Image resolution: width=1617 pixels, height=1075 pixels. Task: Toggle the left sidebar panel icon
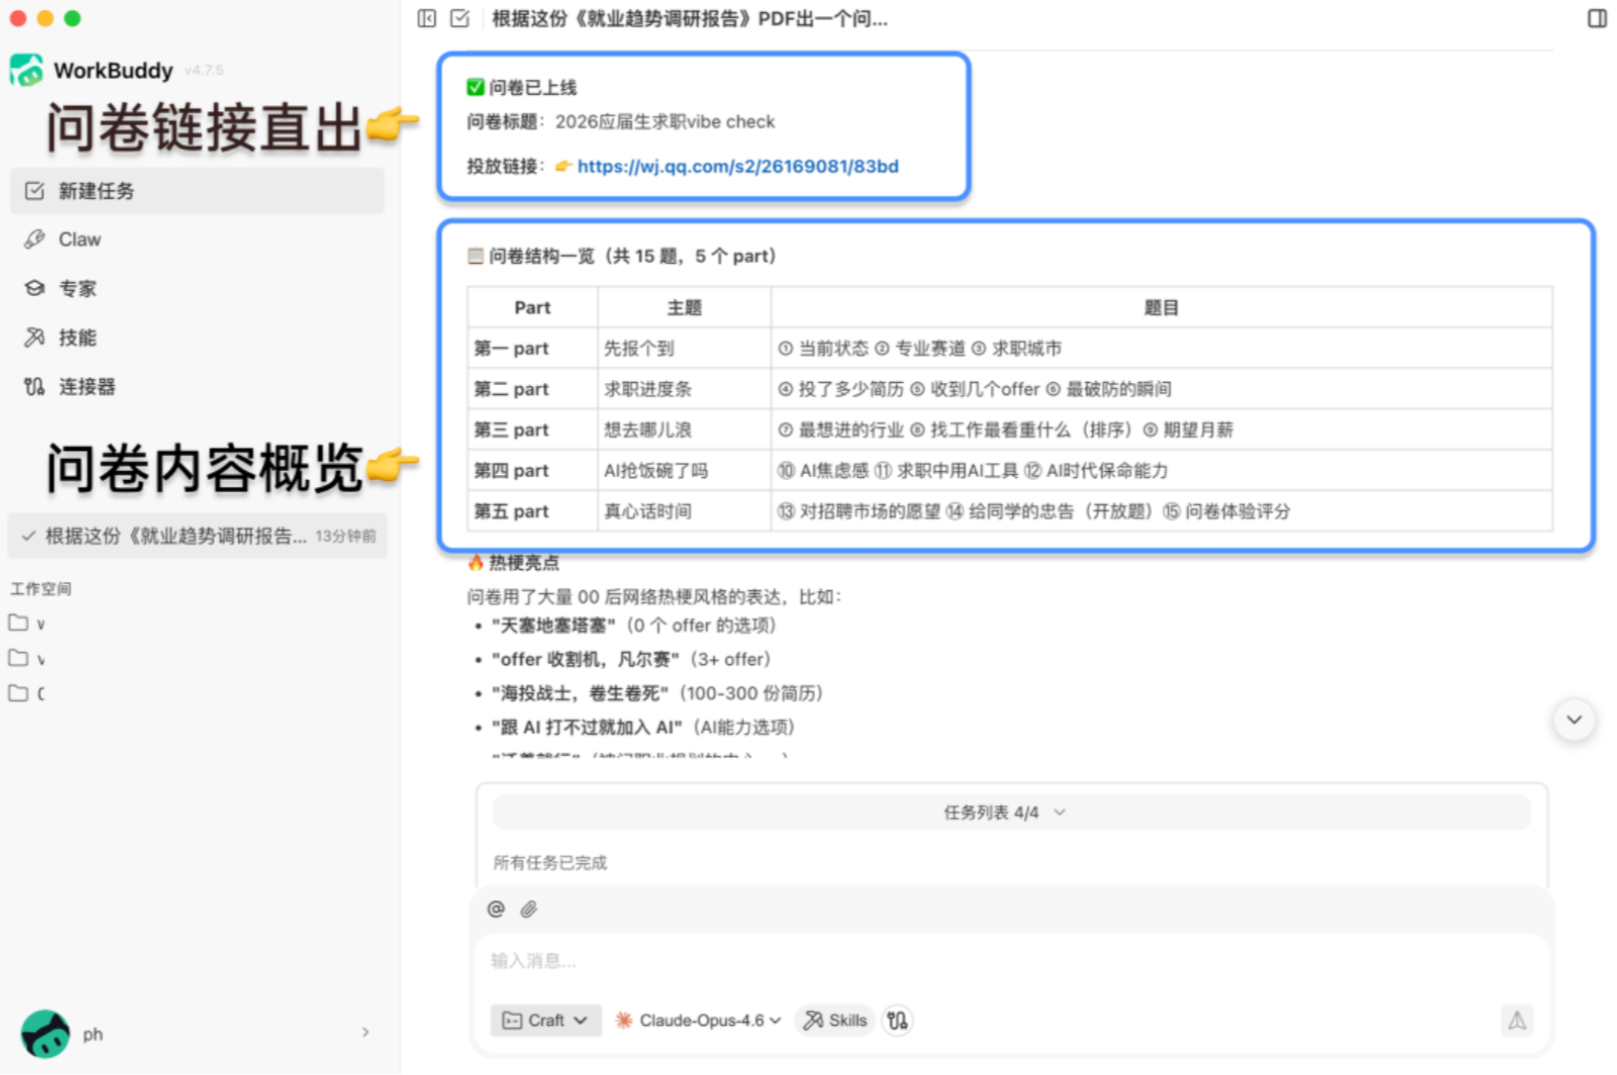427,18
